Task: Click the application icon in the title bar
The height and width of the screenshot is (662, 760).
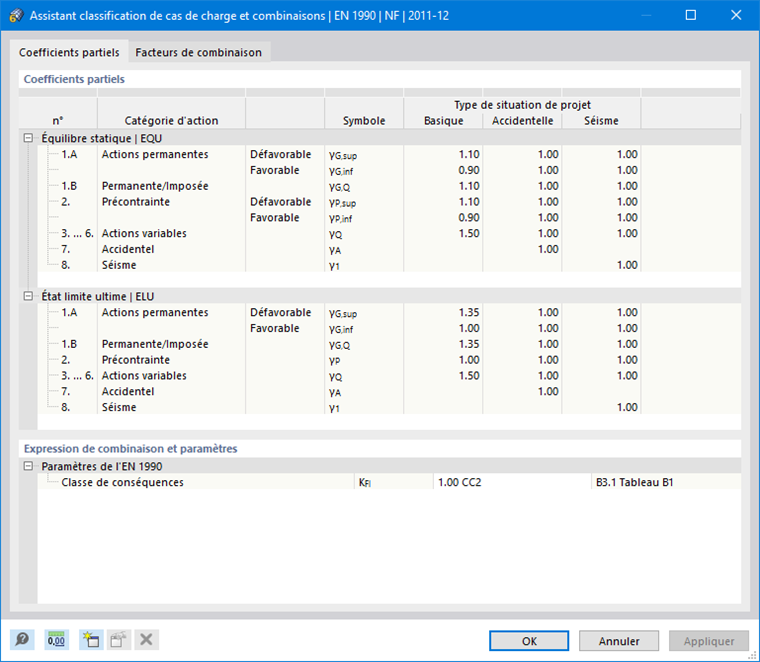Action: (16, 15)
